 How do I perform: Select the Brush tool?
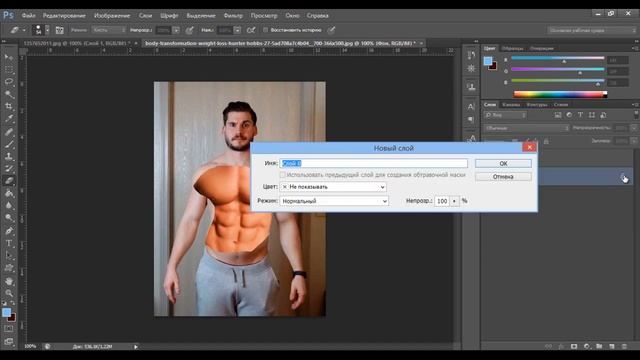[9, 144]
